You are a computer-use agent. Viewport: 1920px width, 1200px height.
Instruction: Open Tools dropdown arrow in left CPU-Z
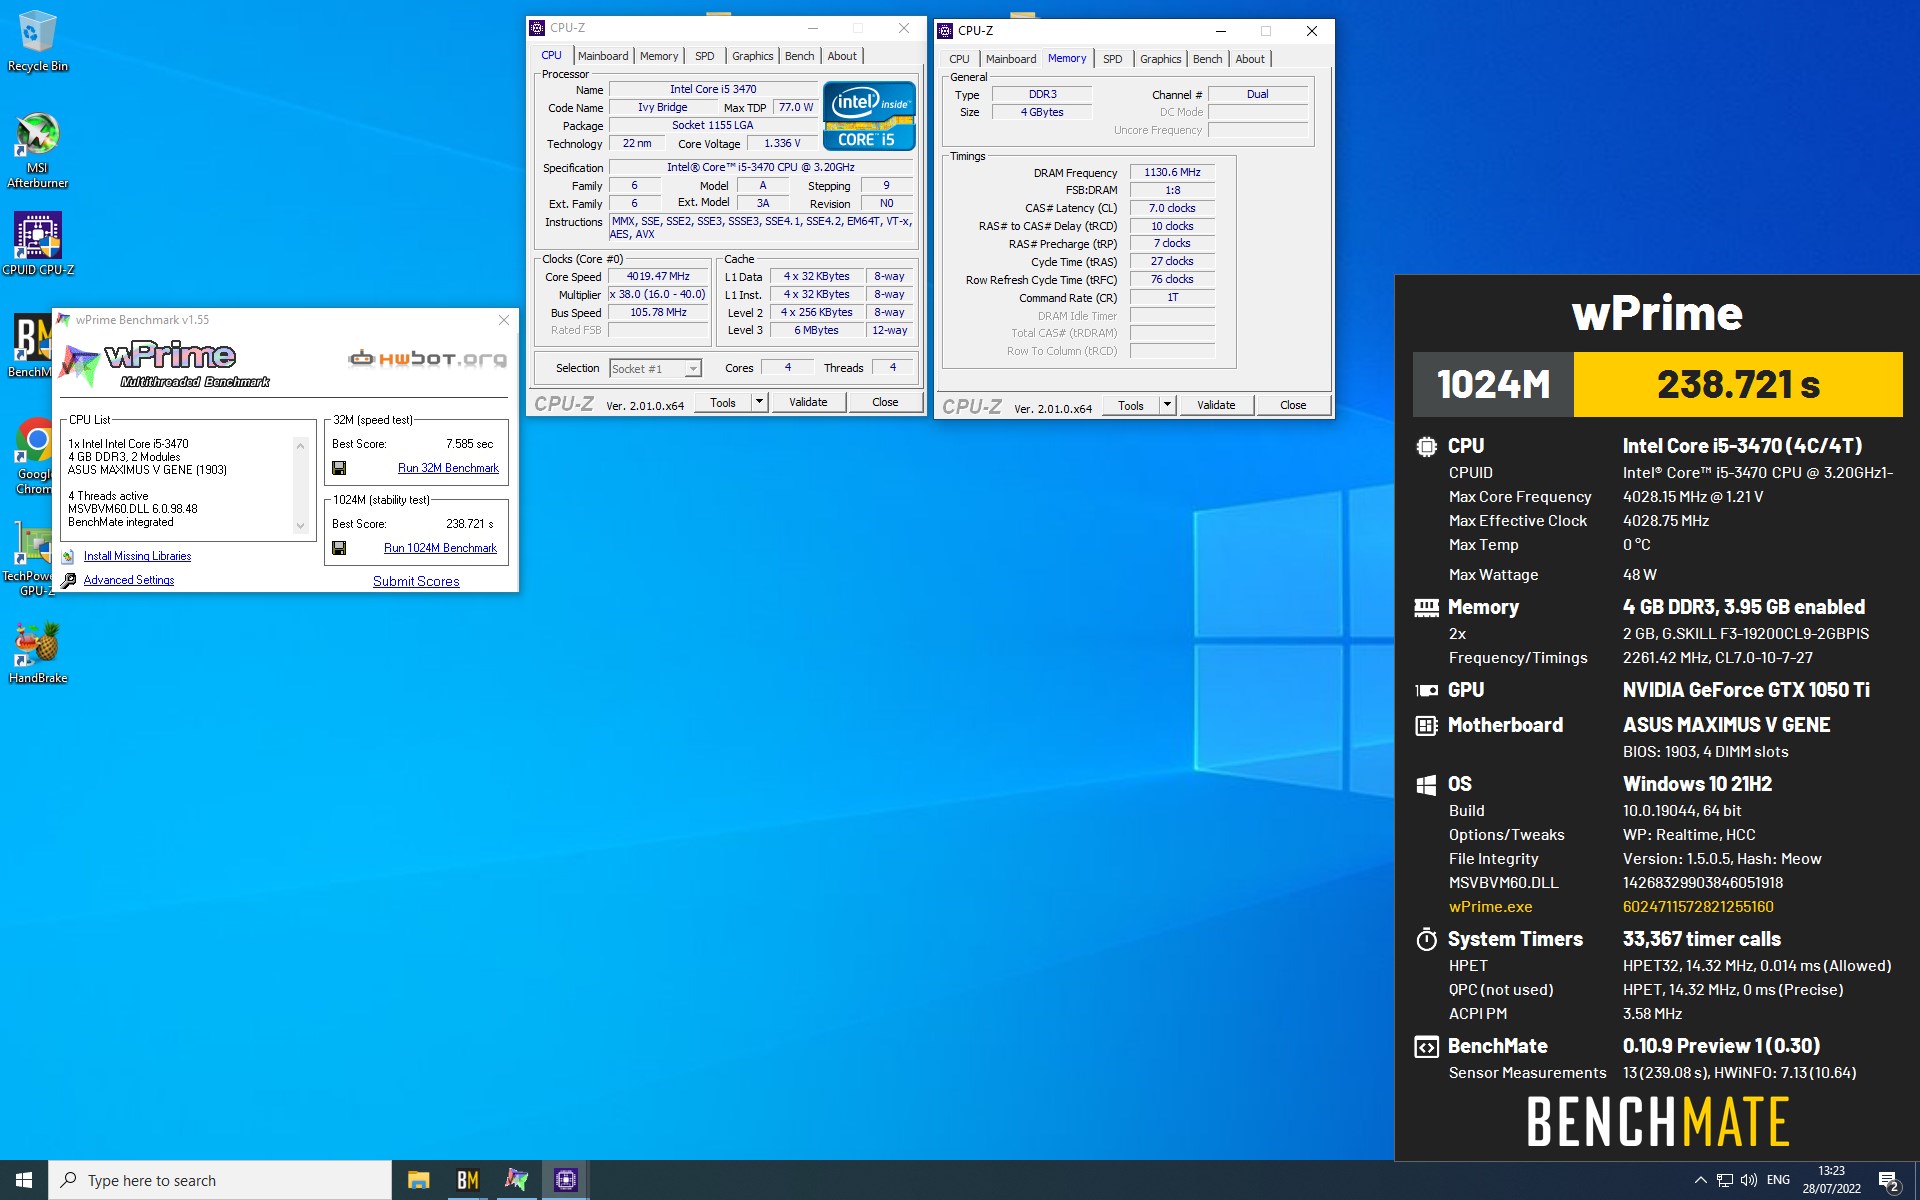click(759, 402)
